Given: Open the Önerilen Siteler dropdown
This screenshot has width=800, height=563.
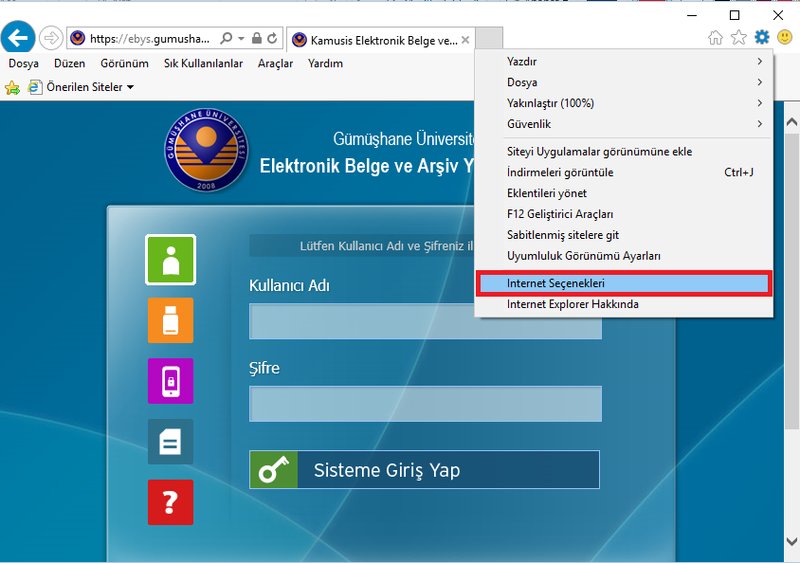Looking at the screenshot, I should (x=88, y=88).
